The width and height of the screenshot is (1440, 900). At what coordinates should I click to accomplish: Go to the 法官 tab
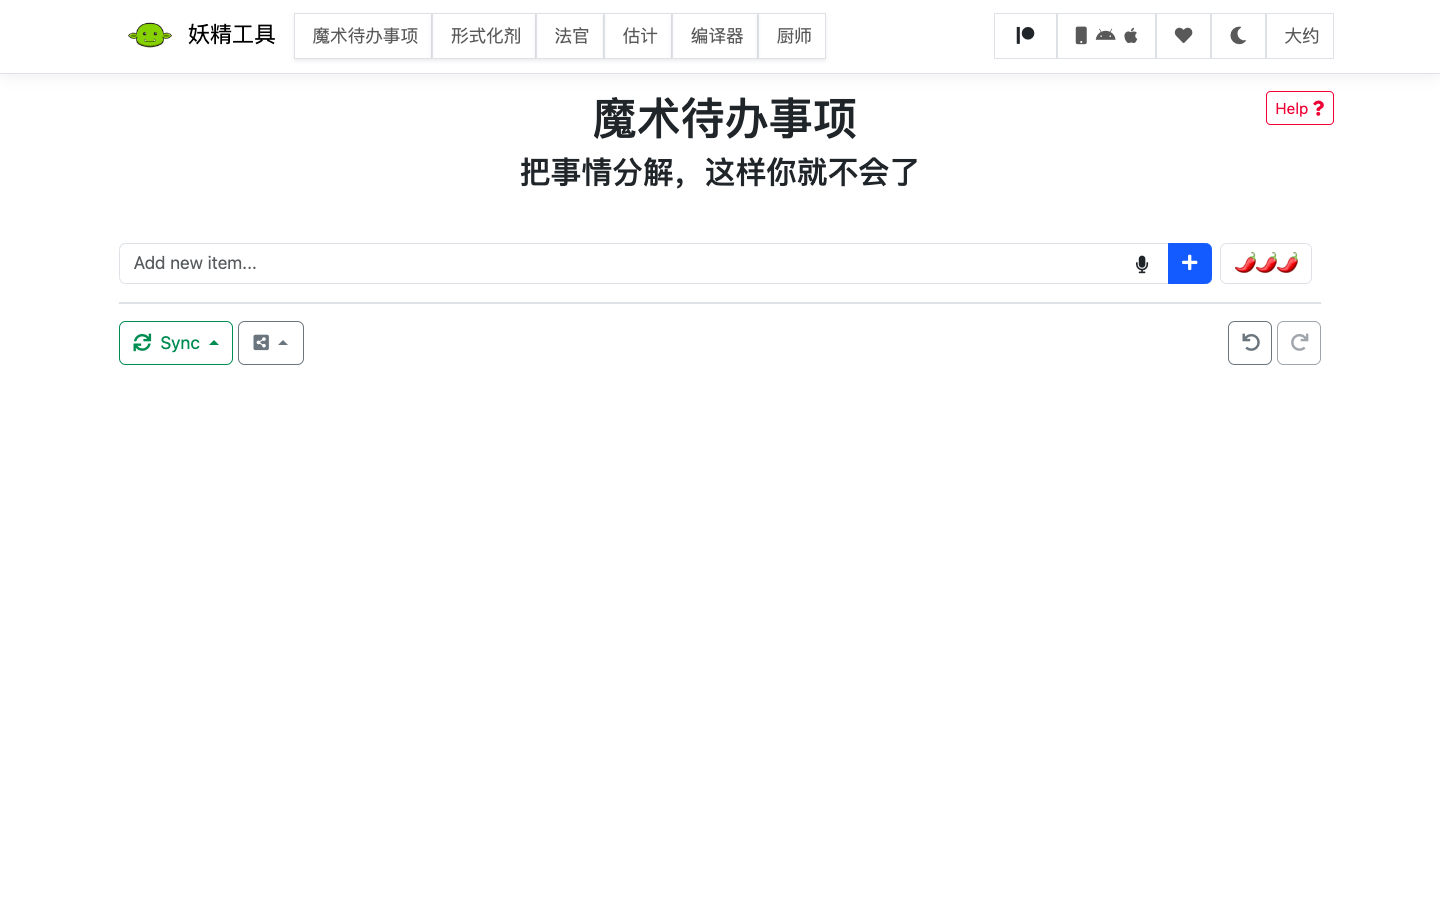(x=571, y=36)
